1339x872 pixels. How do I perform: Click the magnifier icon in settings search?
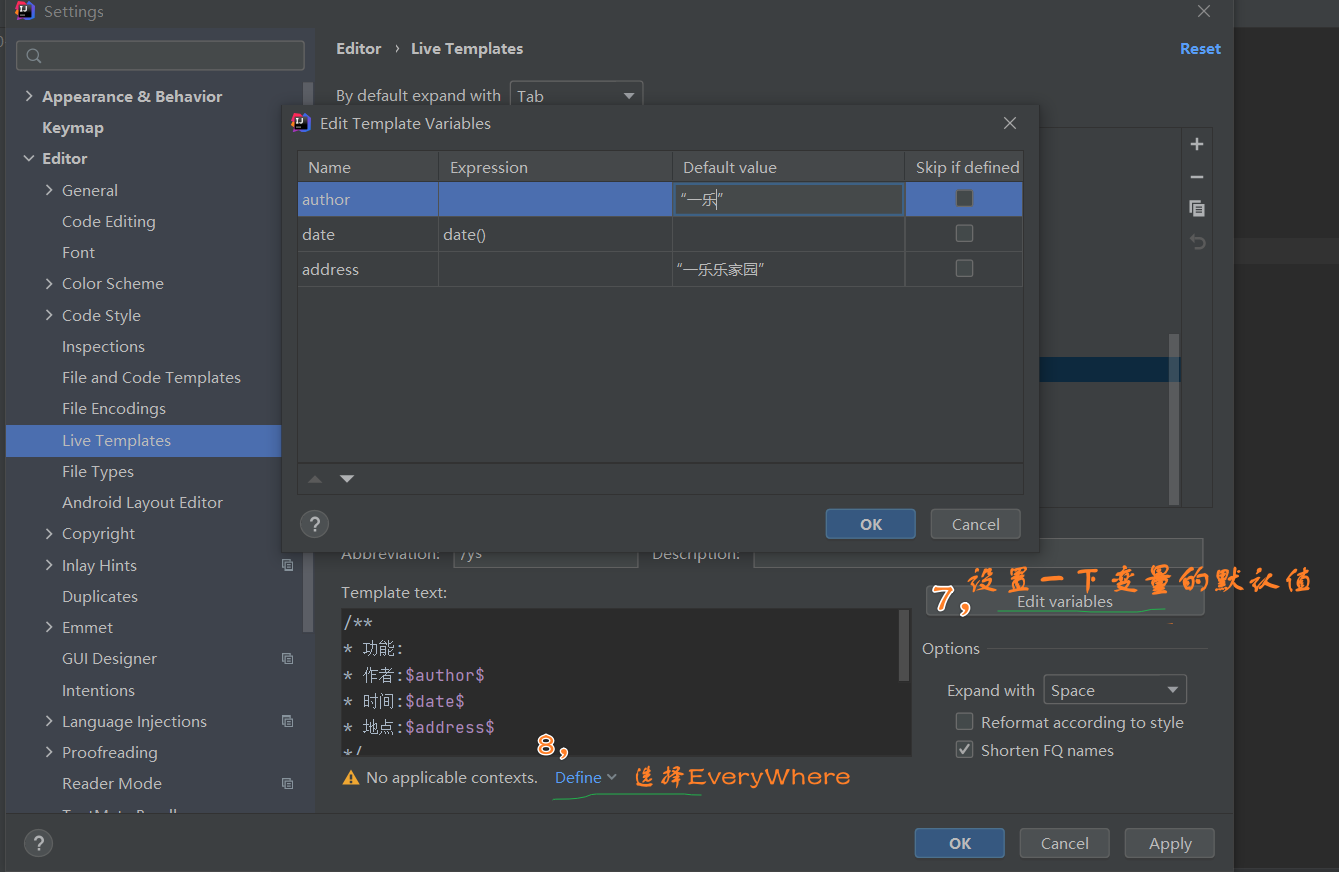pos(35,56)
